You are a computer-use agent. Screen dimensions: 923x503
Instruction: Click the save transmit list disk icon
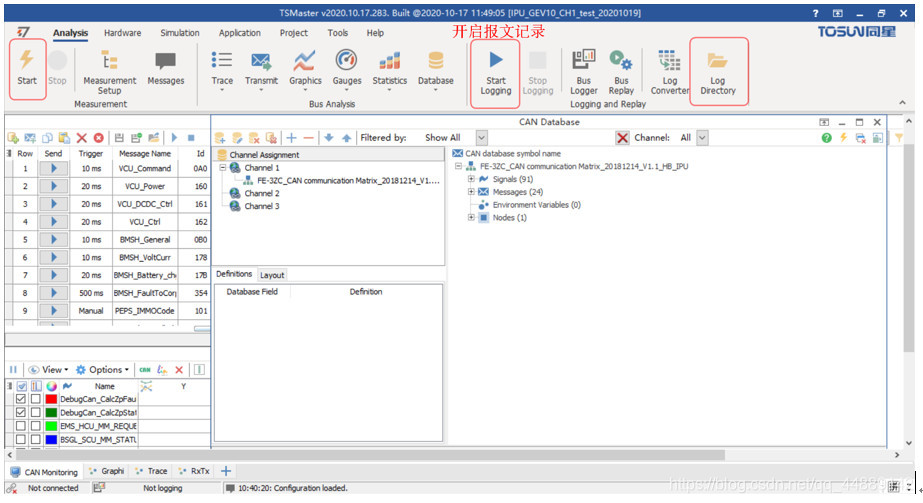119,138
